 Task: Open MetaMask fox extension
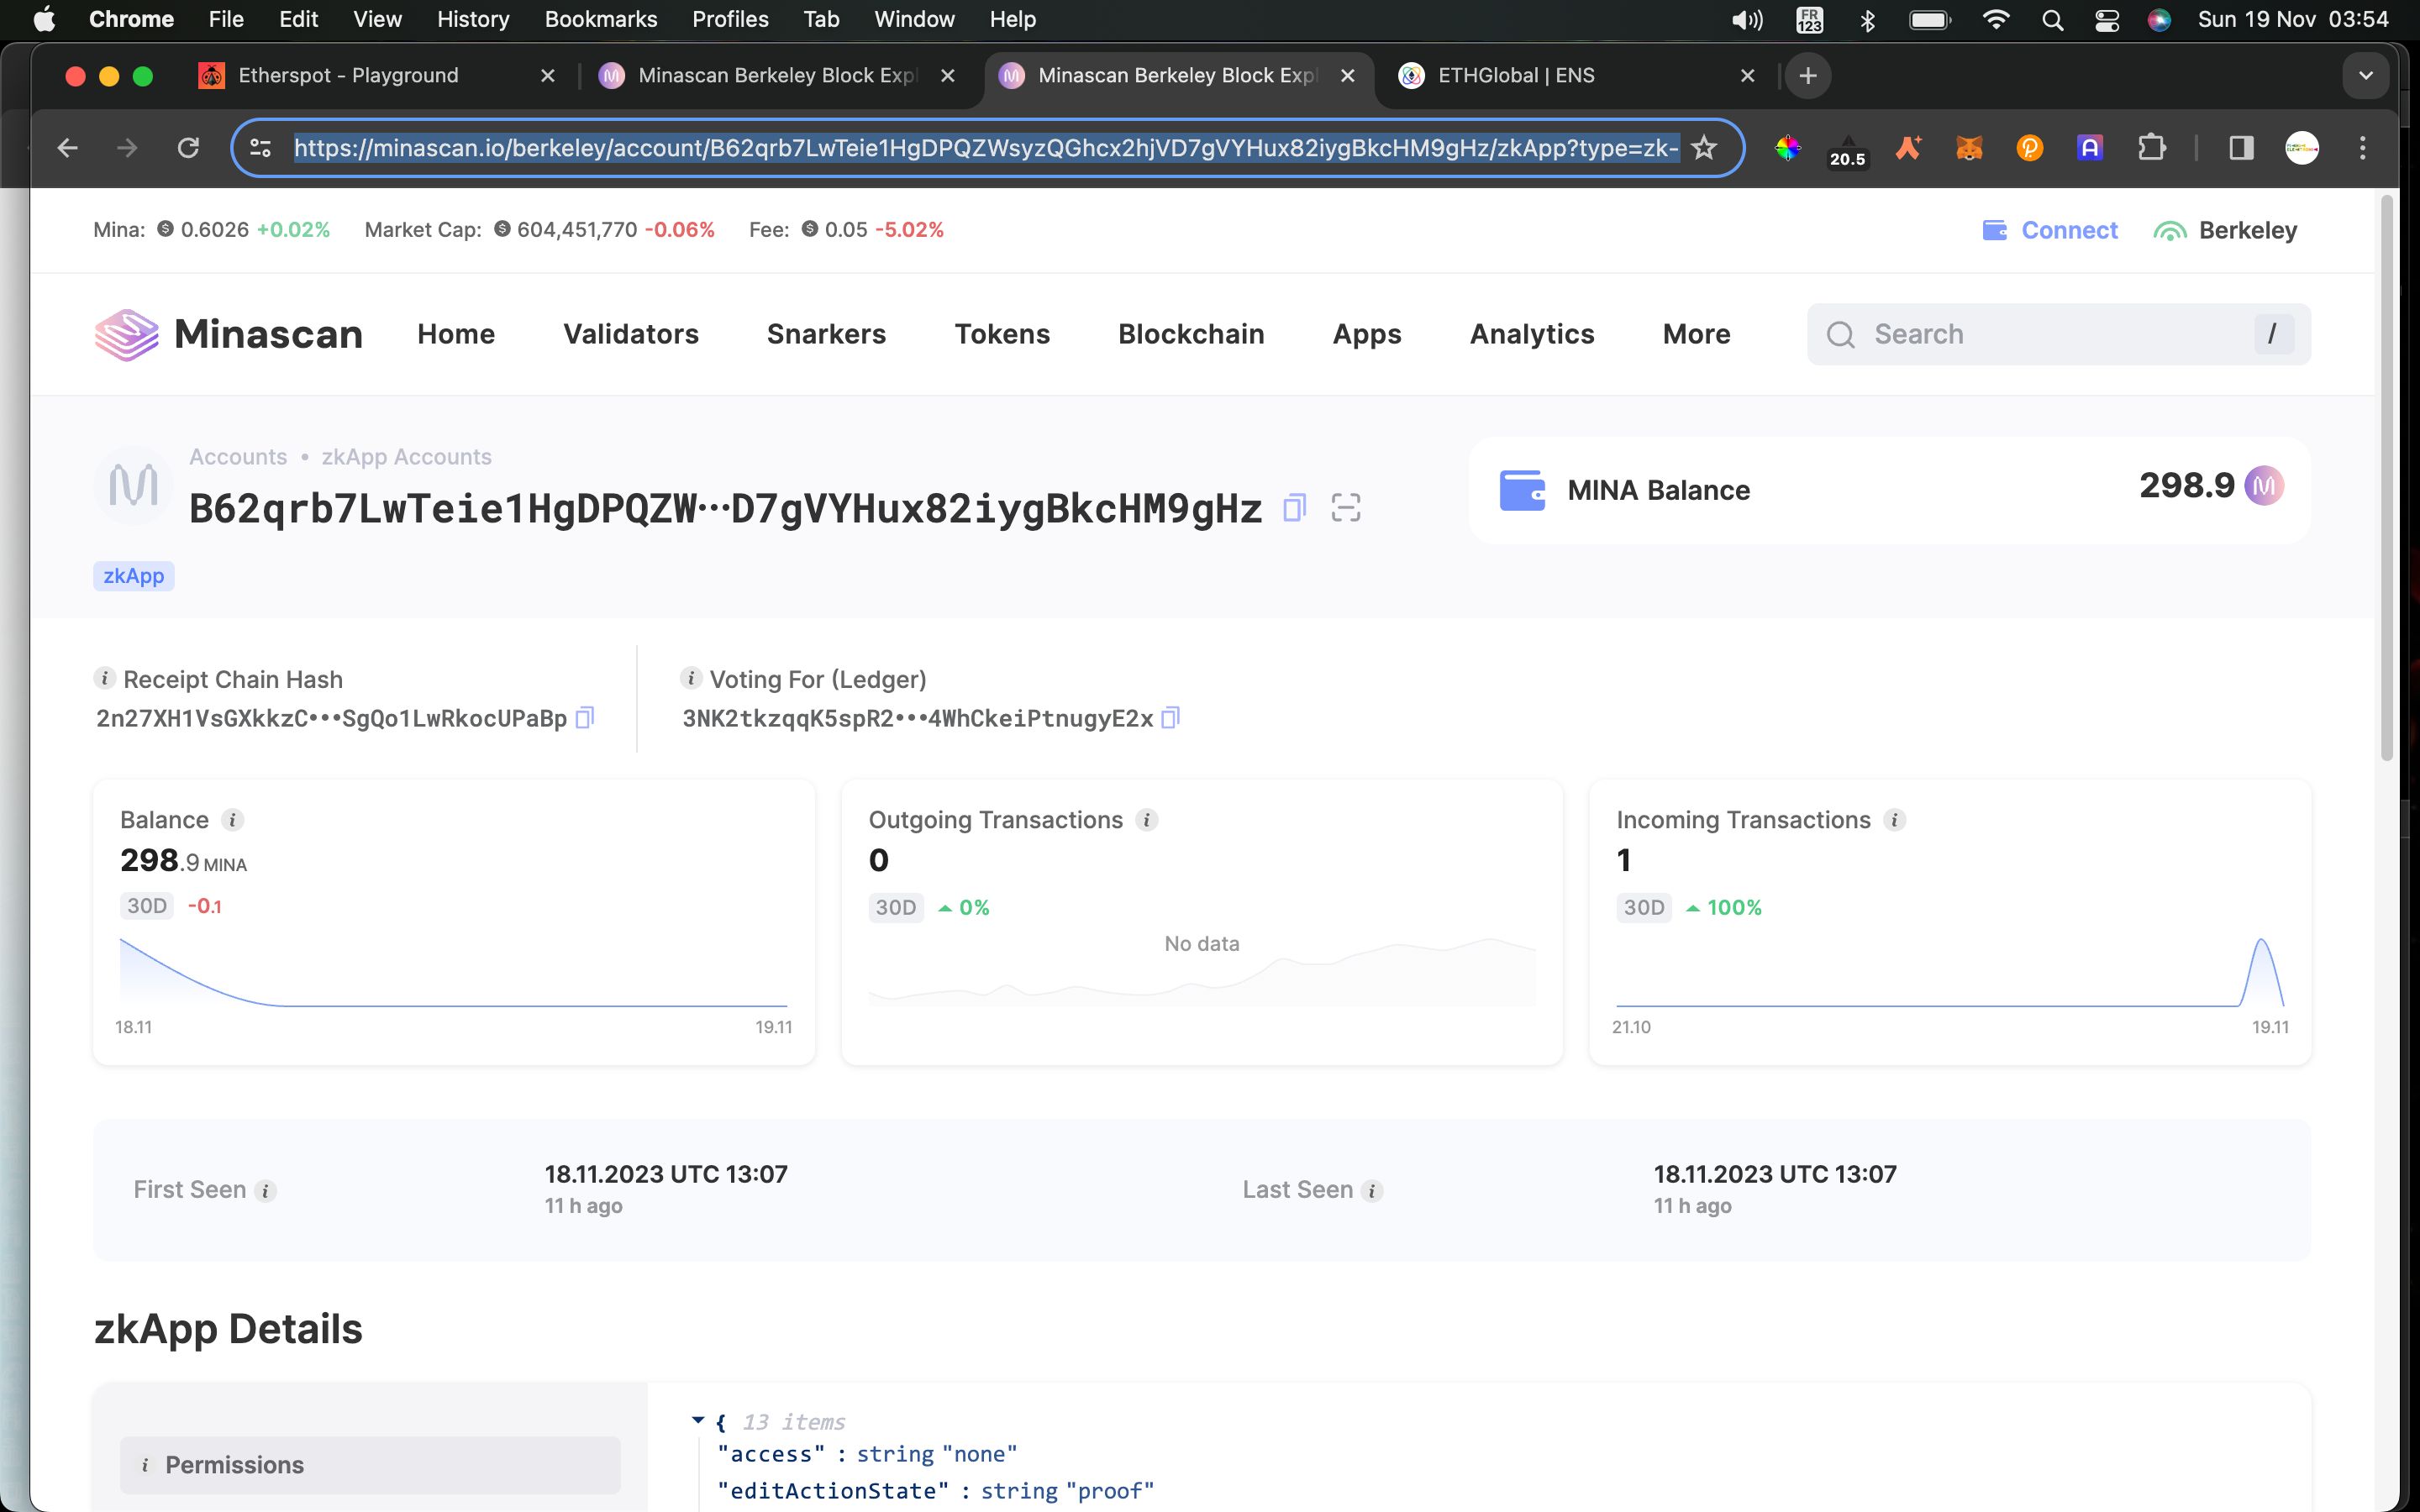point(1969,148)
